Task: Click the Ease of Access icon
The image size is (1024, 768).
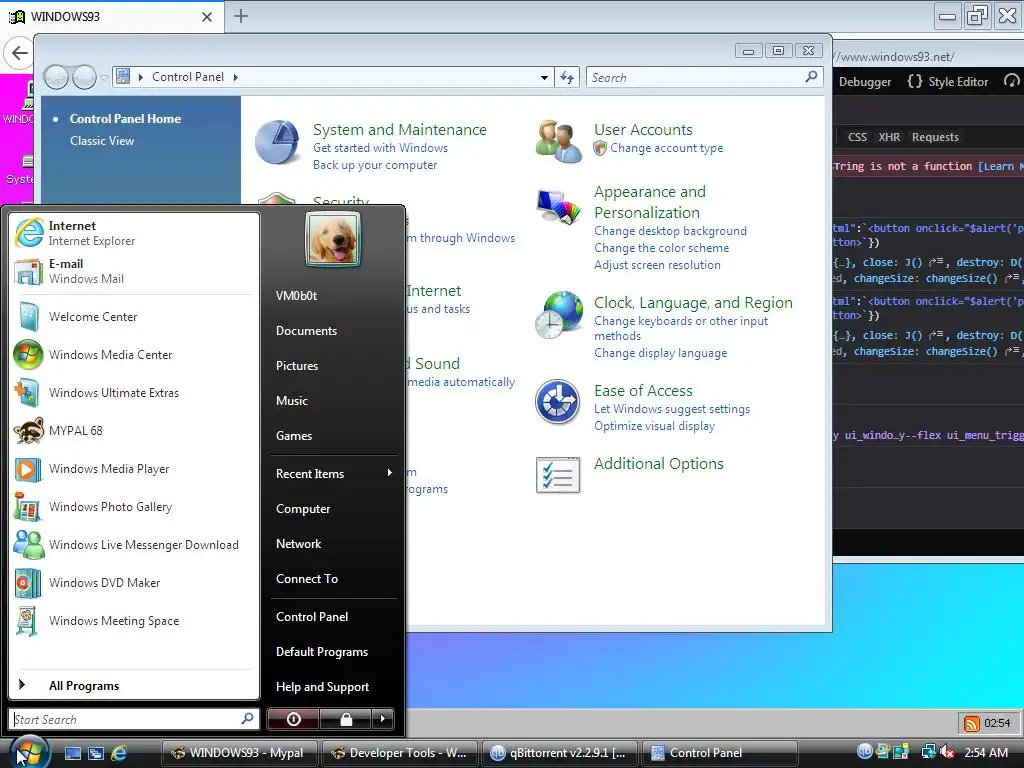Action: (x=558, y=402)
